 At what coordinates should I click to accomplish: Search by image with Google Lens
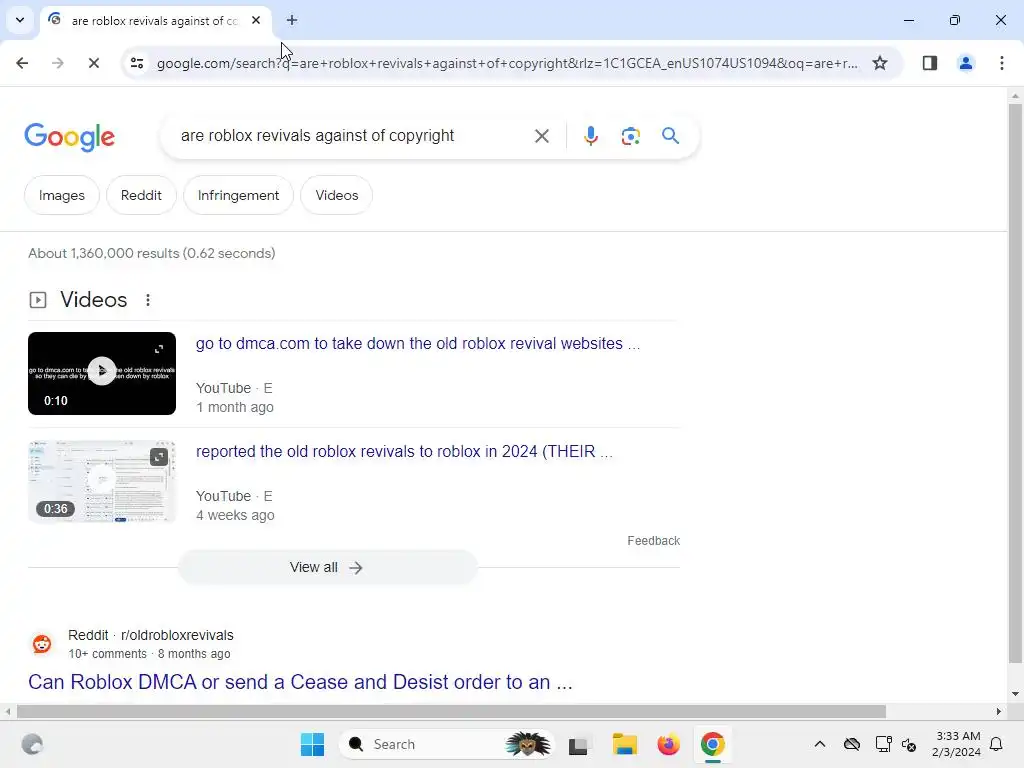coord(630,136)
